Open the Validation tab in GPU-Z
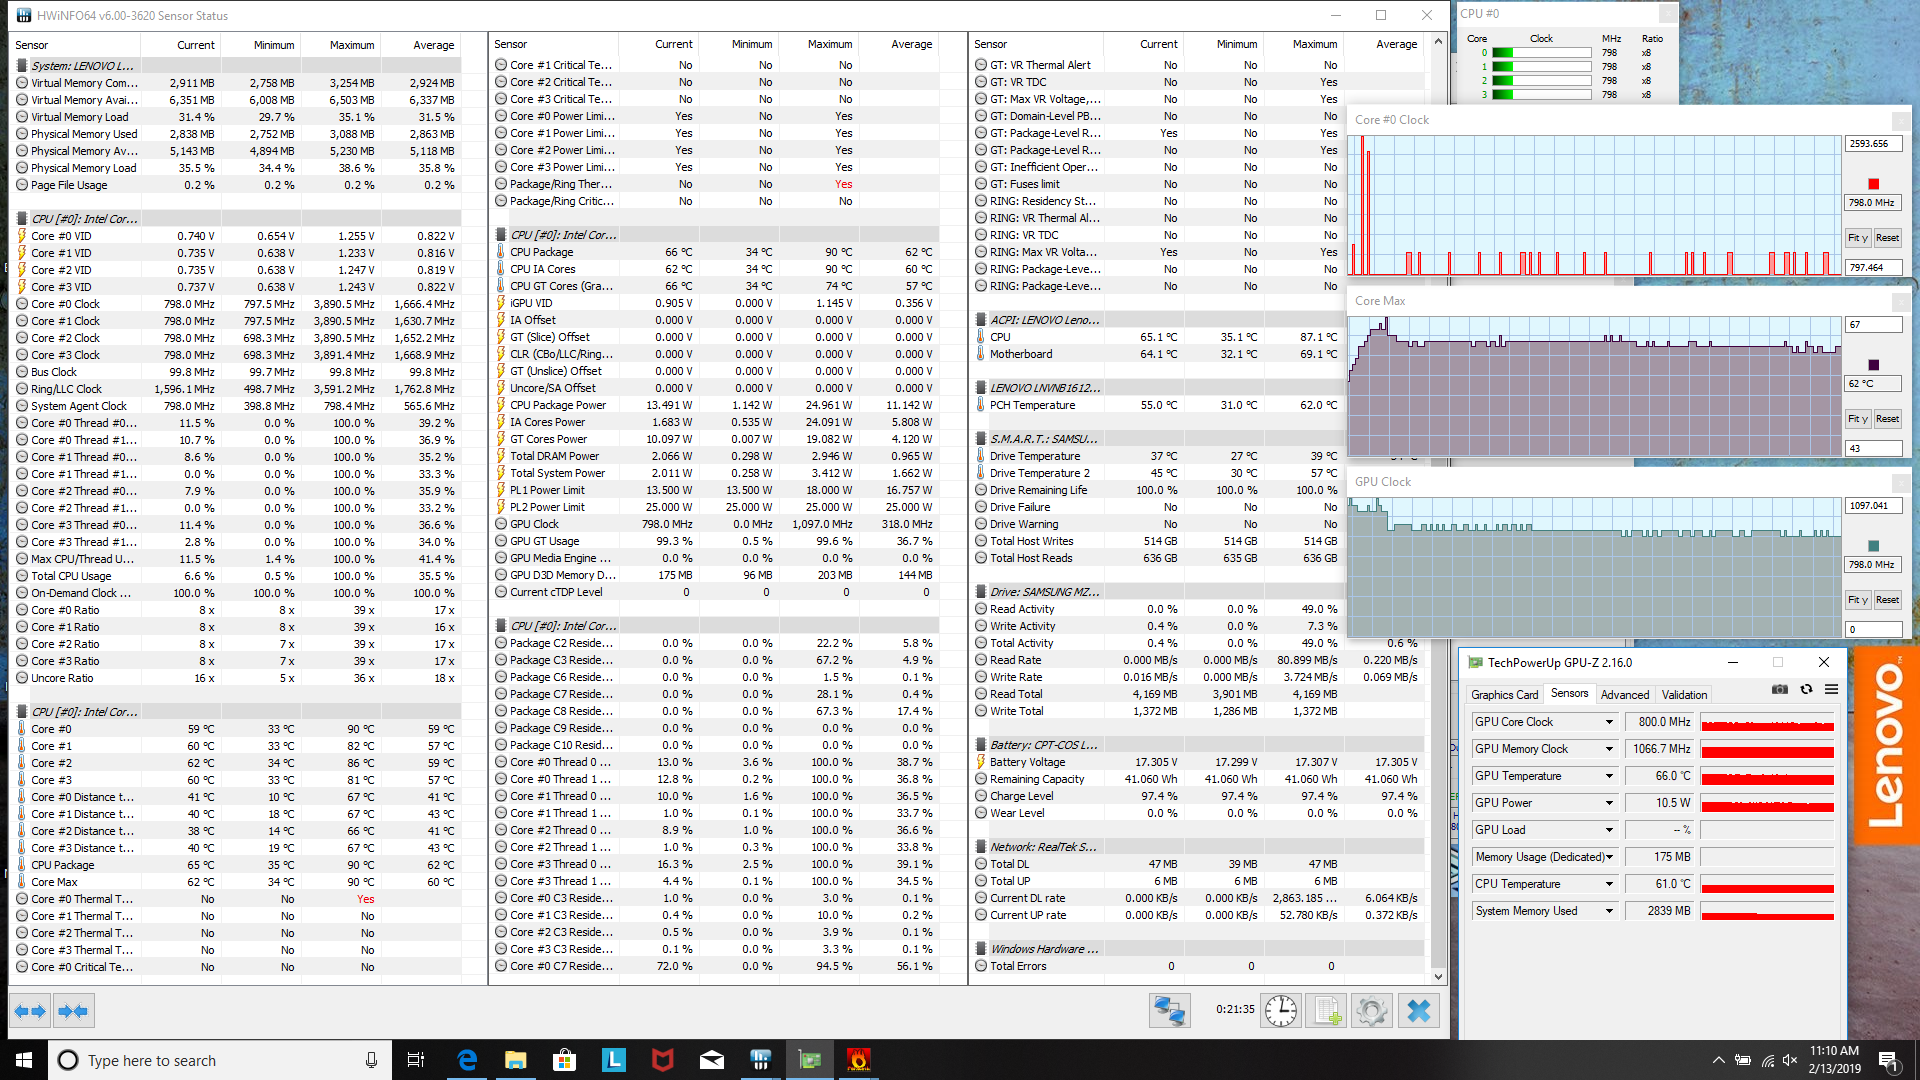The width and height of the screenshot is (1920, 1080). point(1684,695)
